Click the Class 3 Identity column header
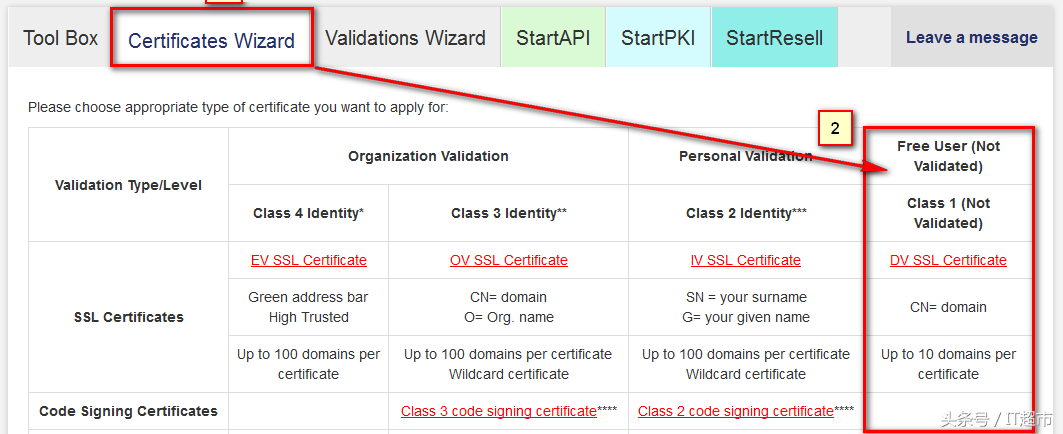 point(508,213)
